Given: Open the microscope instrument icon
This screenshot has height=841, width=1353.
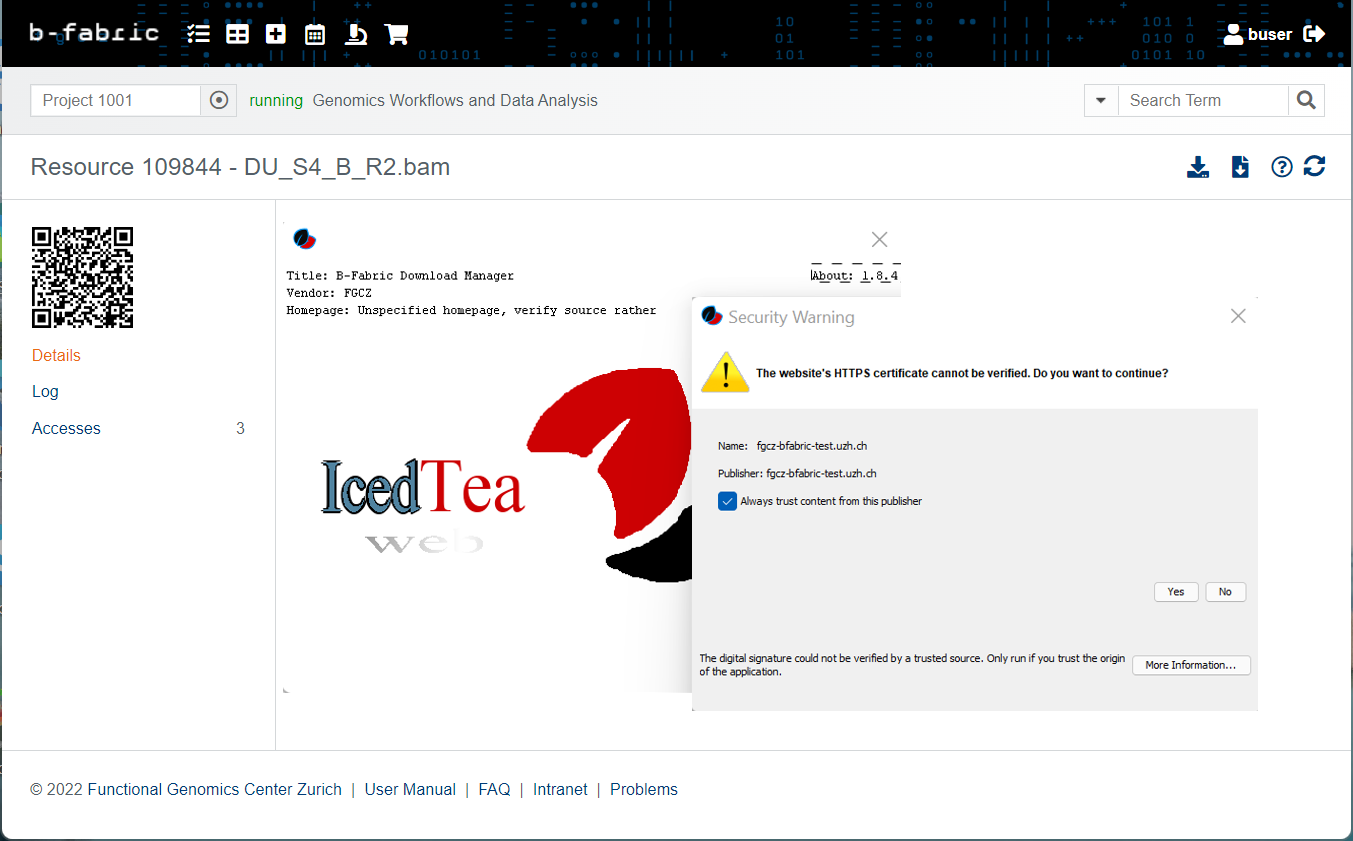Looking at the screenshot, I should point(356,34).
